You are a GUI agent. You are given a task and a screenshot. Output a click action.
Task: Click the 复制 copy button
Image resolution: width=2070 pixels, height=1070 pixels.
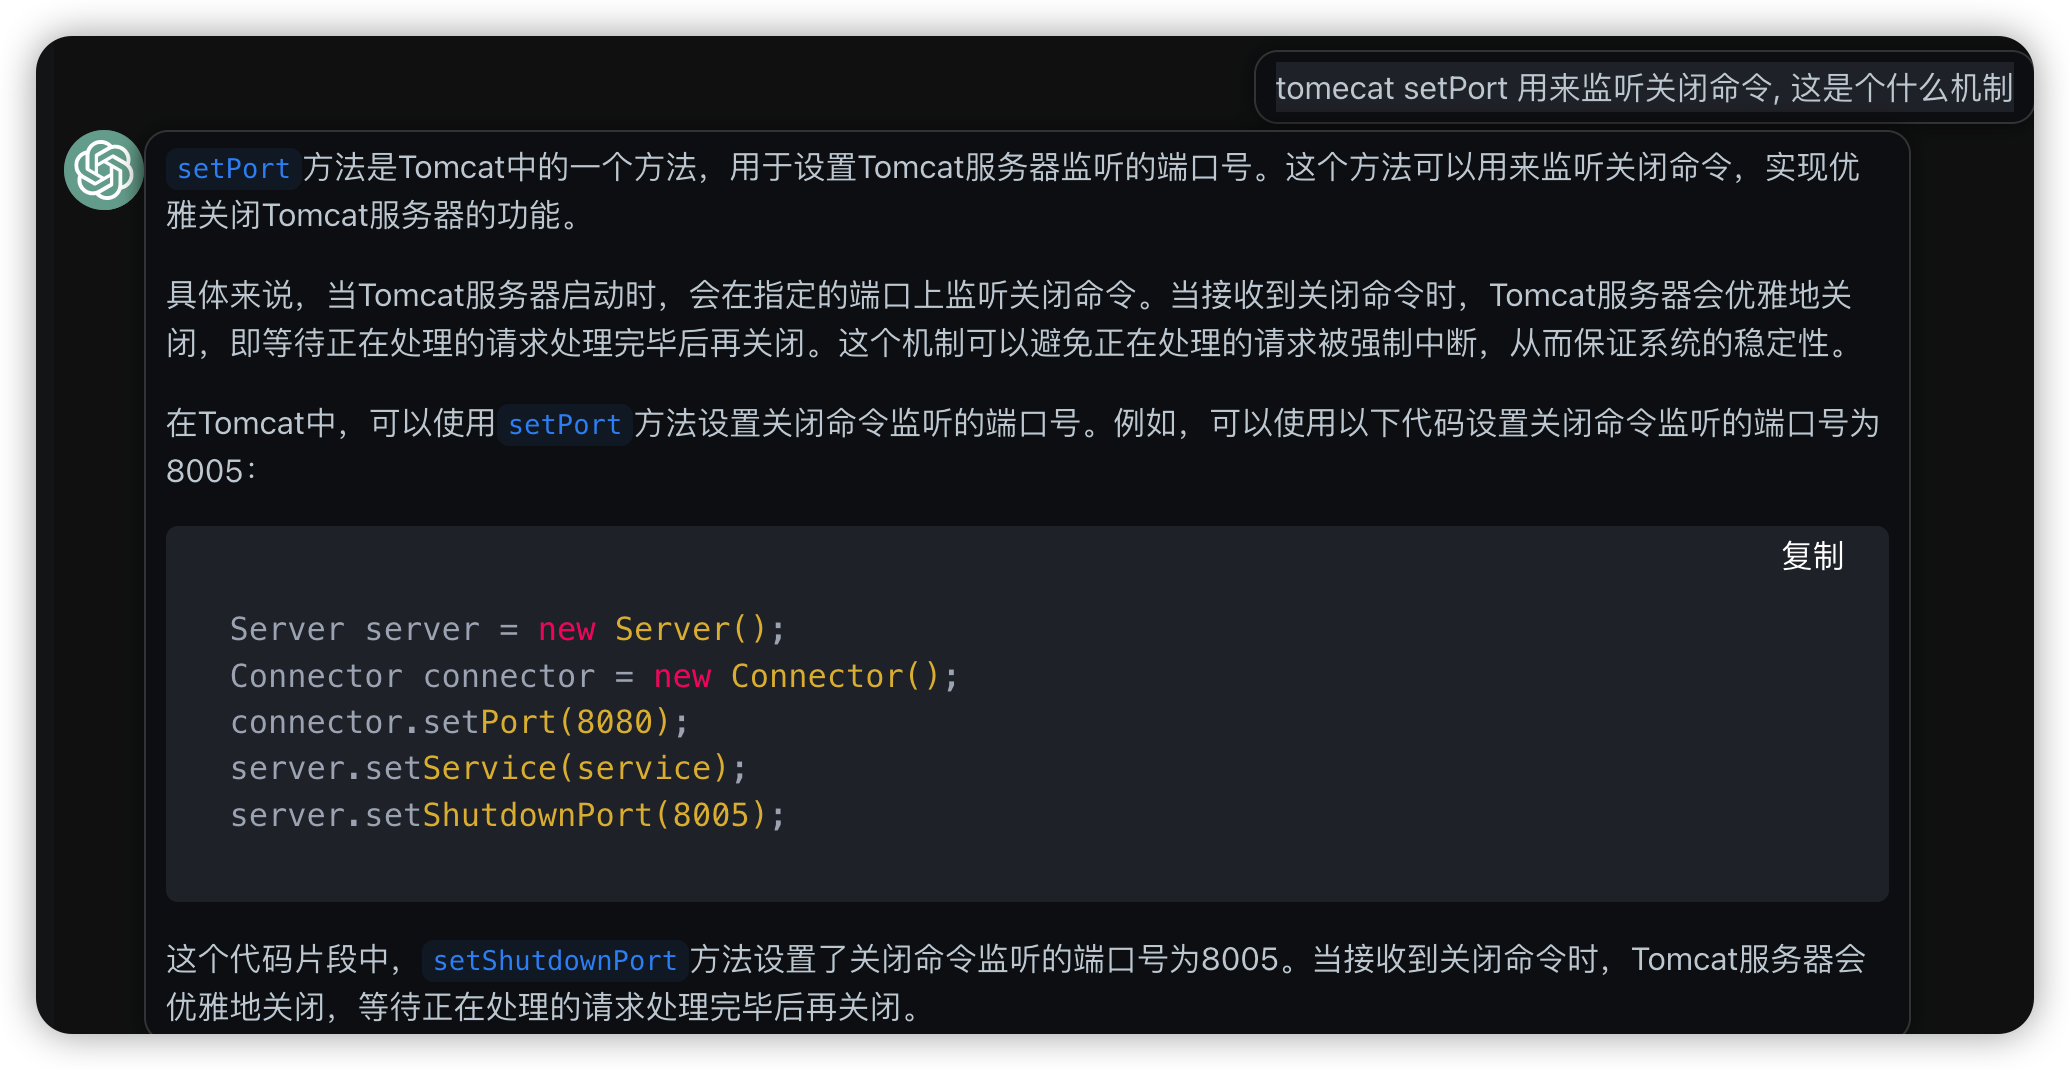pyautogui.click(x=1812, y=556)
